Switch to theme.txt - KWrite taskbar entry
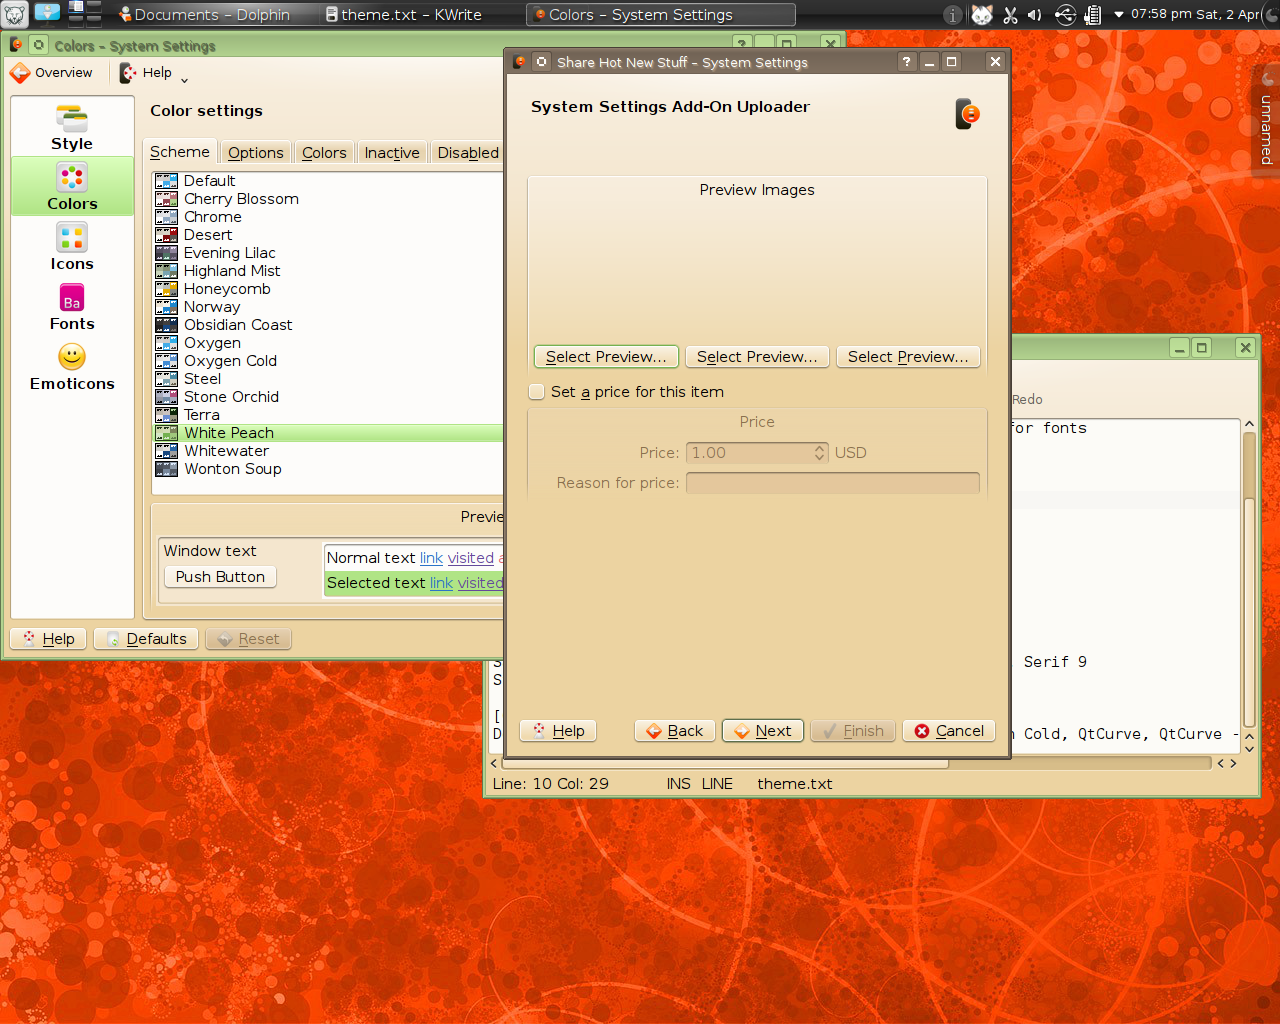Screen dimensions: 1280x1024 [418, 15]
